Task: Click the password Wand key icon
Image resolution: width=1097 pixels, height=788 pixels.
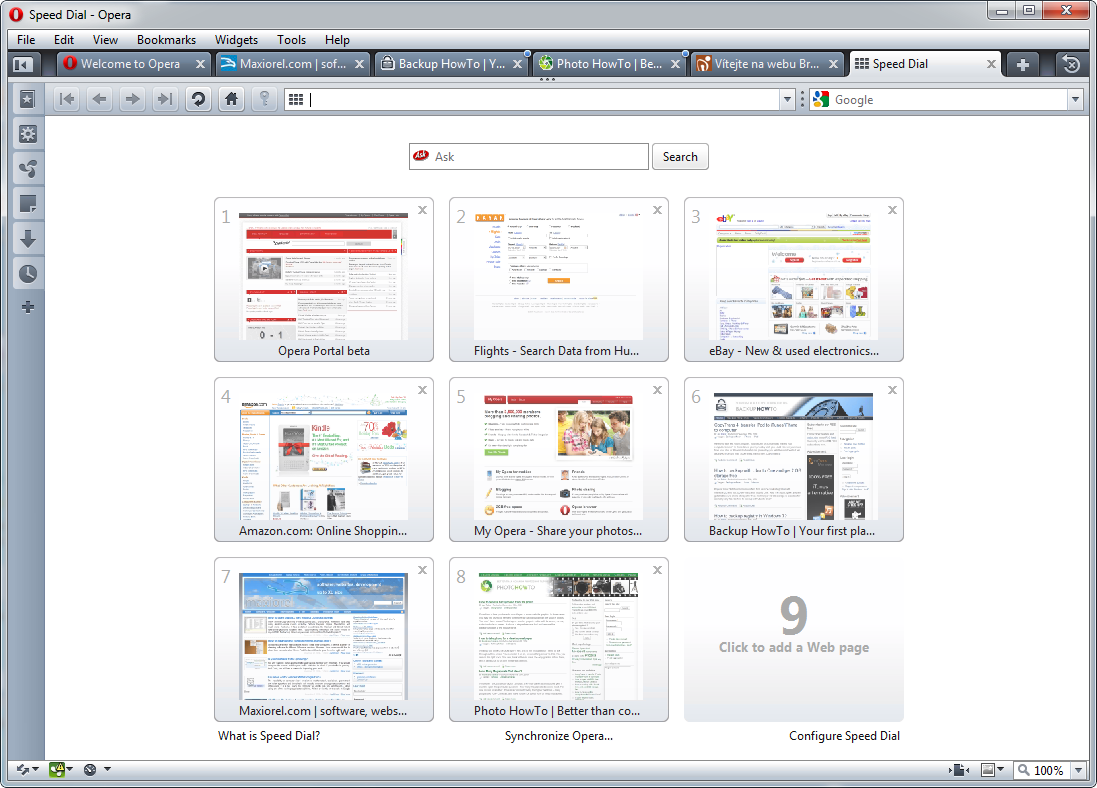Action: click(264, 99)
